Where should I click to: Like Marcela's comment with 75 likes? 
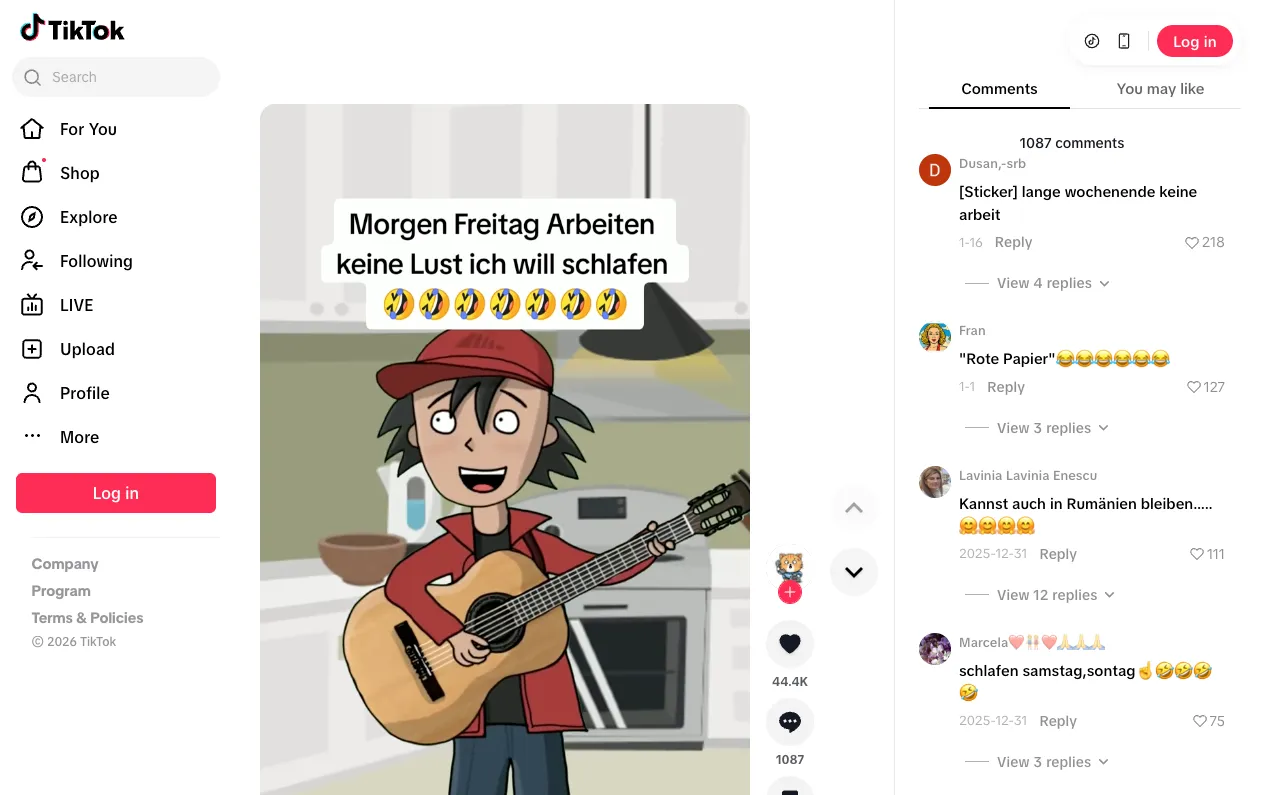tap(1200, 721)
